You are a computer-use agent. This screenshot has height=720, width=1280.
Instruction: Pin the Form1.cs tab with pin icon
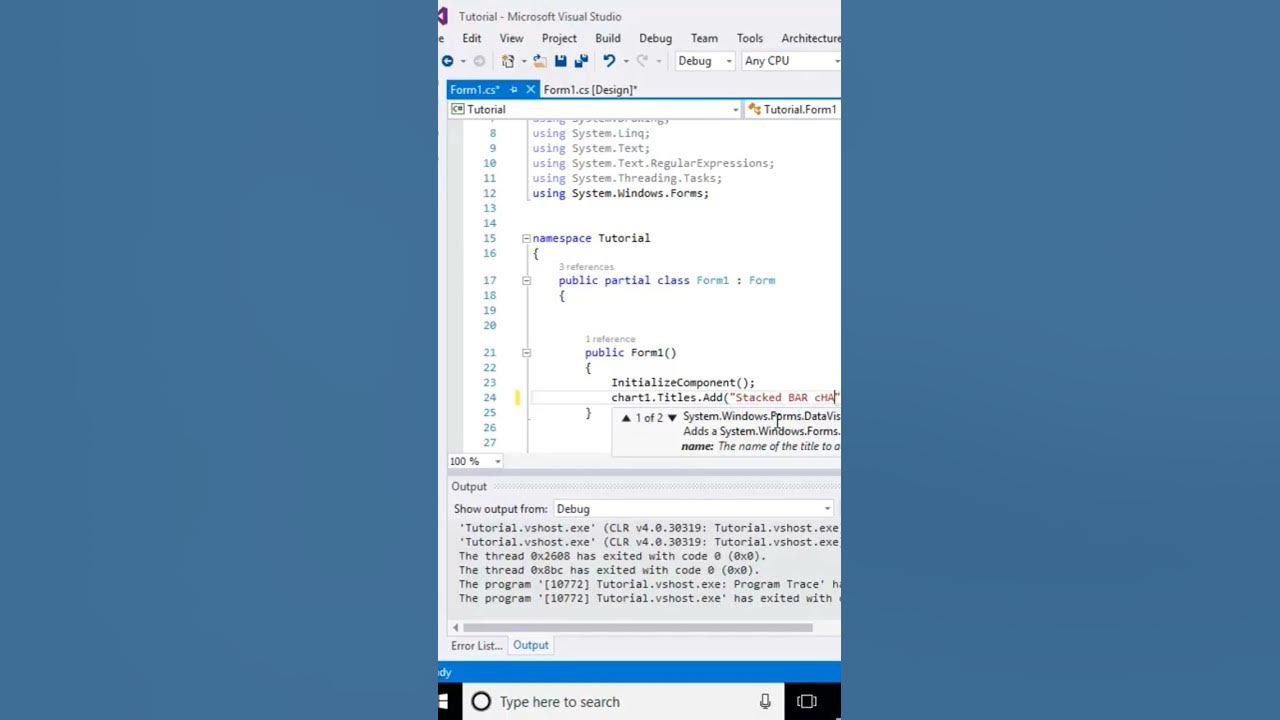[514, 90]
